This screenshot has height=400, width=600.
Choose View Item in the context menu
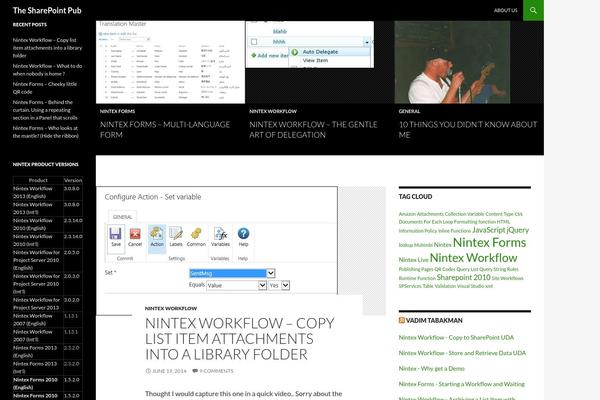[315, 60]
